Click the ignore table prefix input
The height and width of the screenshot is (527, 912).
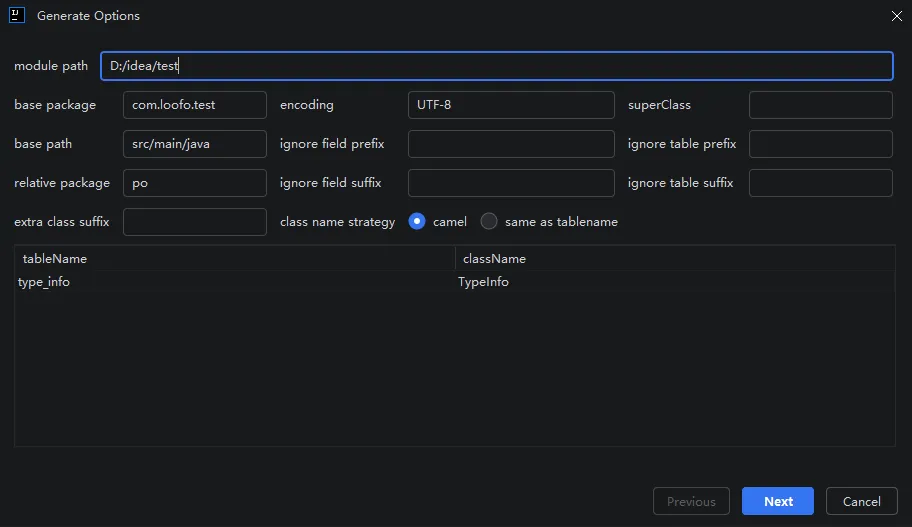click(x=820, y=144)
